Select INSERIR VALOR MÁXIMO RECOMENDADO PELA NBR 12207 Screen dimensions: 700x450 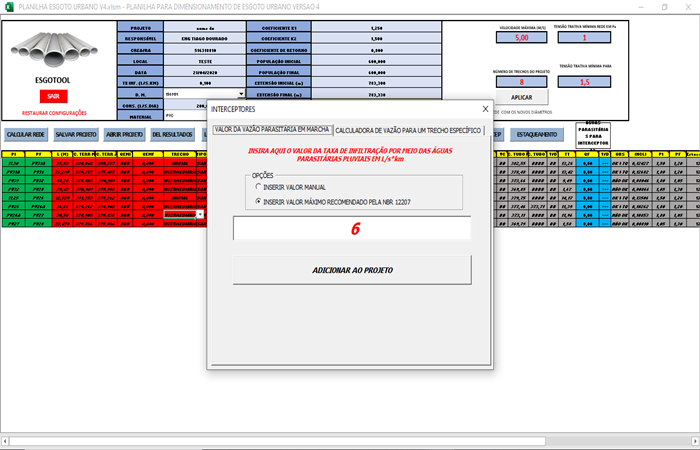pos(259,201)
